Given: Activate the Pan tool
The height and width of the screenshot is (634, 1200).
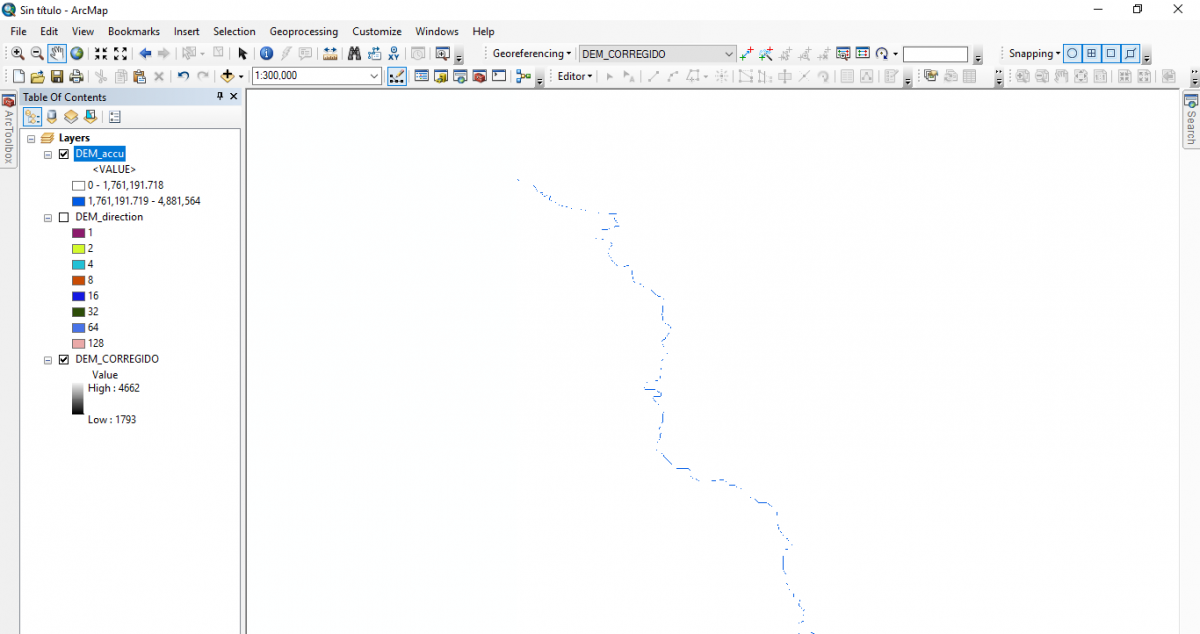Looking at the screenshot, I should [56, 53].
